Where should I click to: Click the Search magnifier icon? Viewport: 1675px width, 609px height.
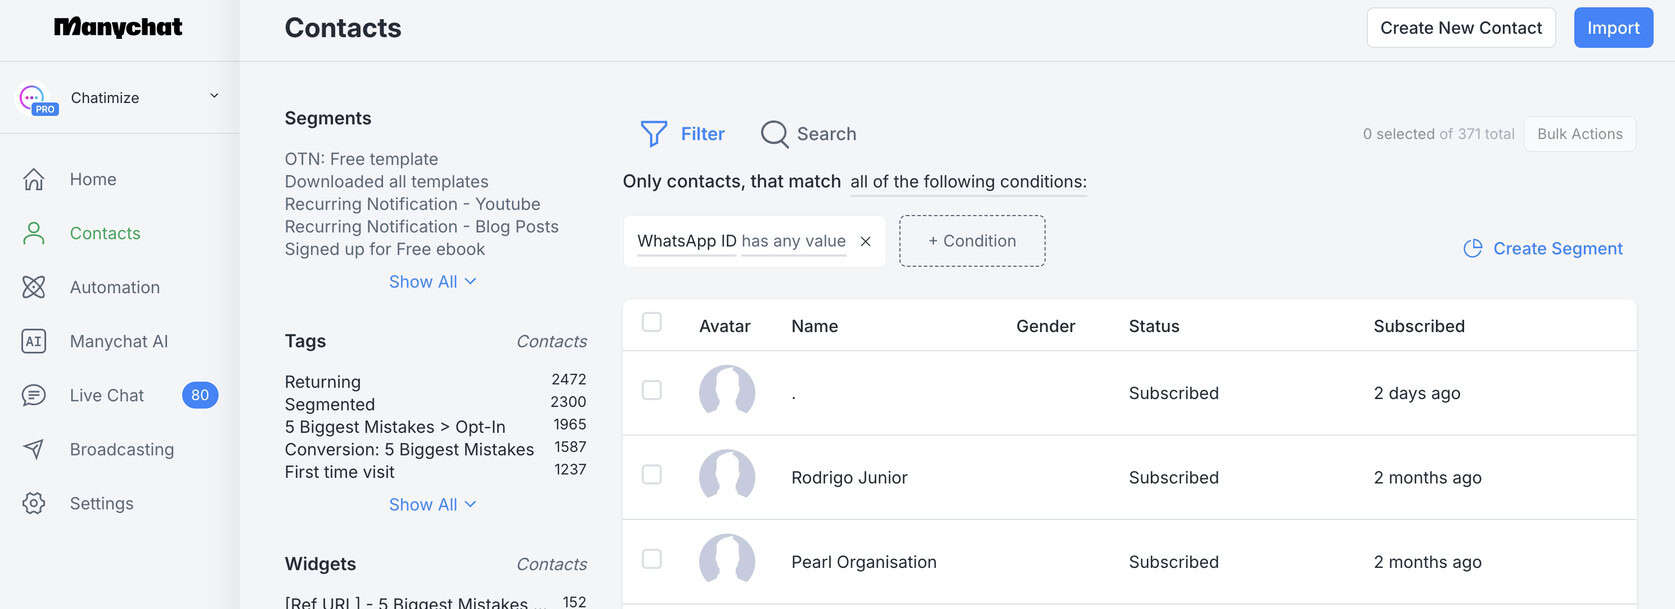[x=774, y=134]
